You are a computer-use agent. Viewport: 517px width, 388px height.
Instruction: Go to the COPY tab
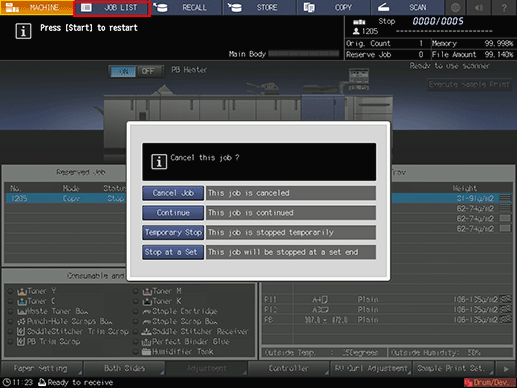pyautogui.click(x=333, y=7)
